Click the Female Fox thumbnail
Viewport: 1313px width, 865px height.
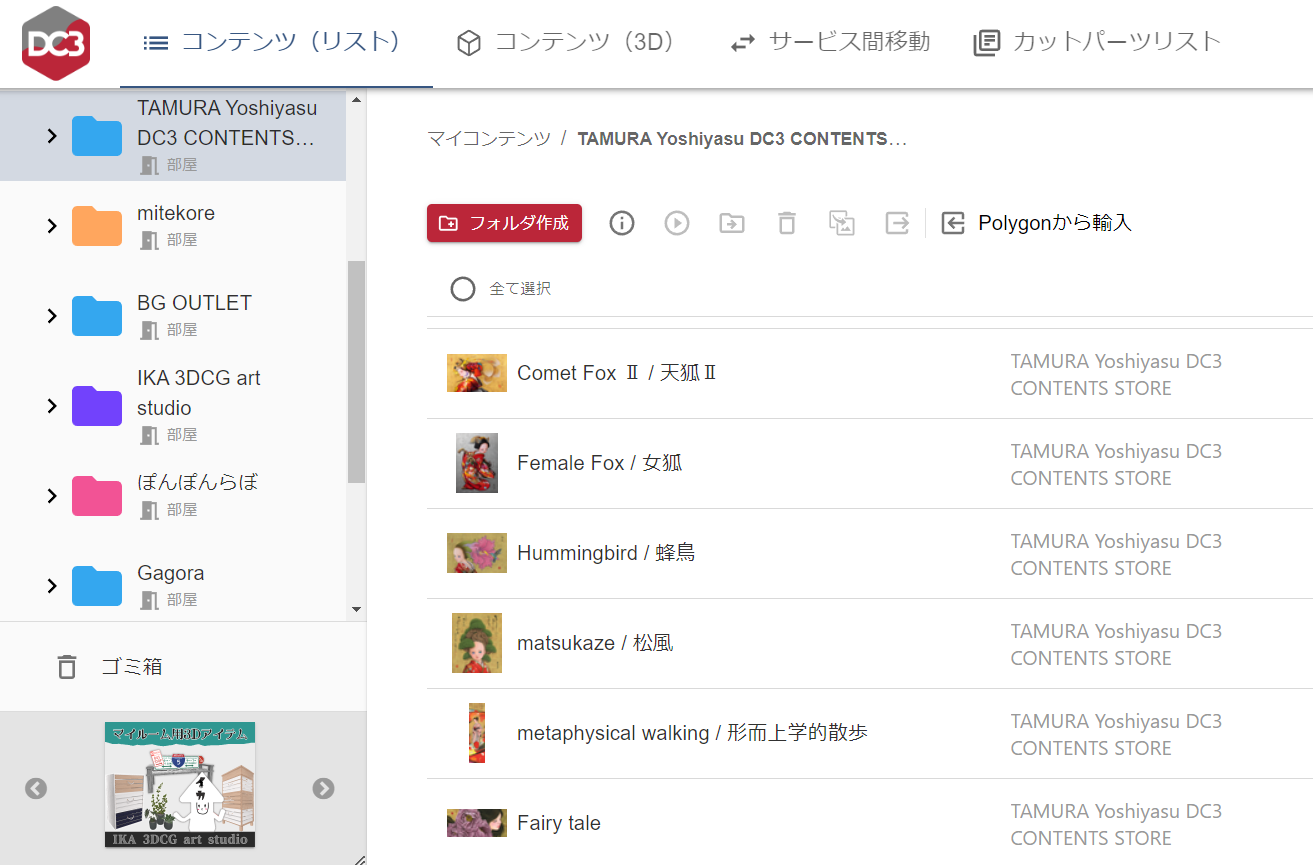point(477,463)
